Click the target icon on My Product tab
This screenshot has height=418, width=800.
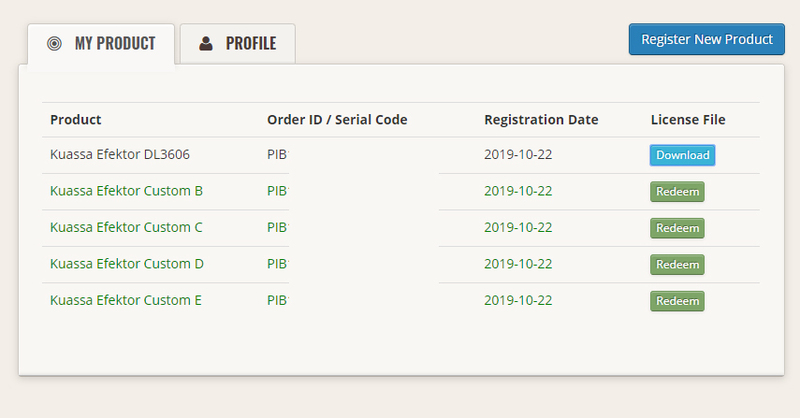(54, 44)
